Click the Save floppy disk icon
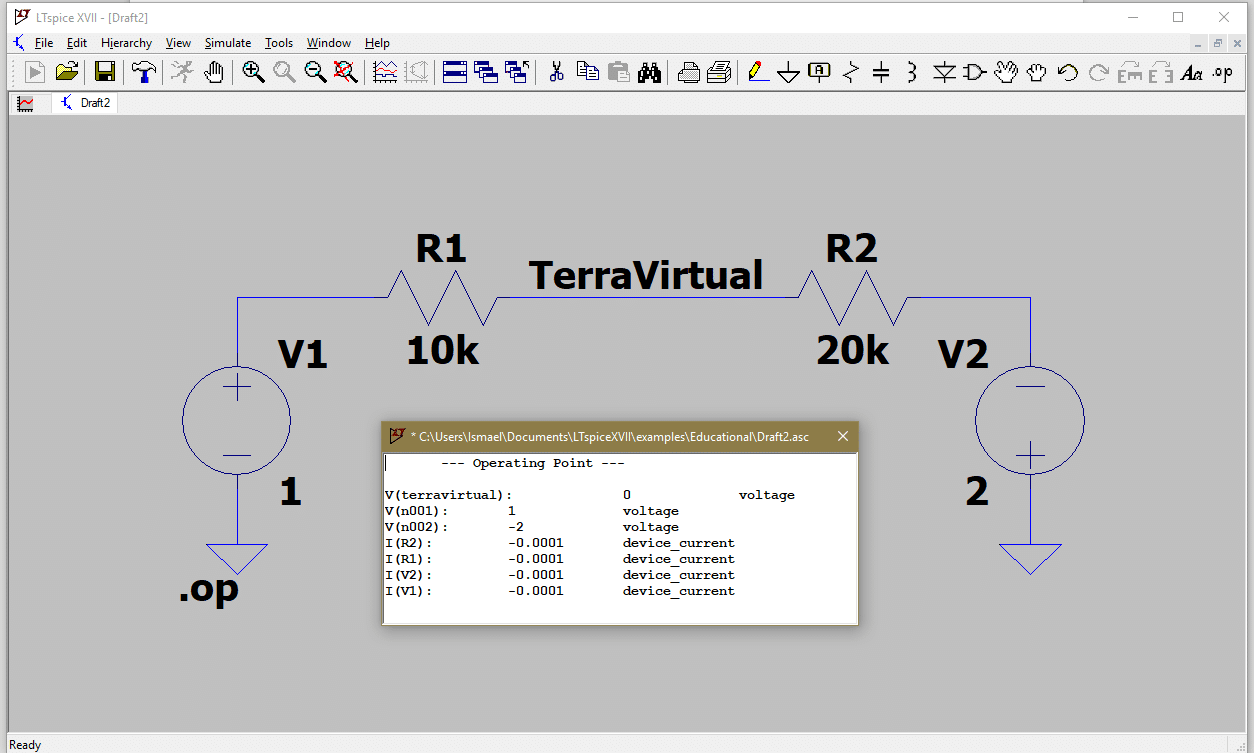 [x=104, y=72]
